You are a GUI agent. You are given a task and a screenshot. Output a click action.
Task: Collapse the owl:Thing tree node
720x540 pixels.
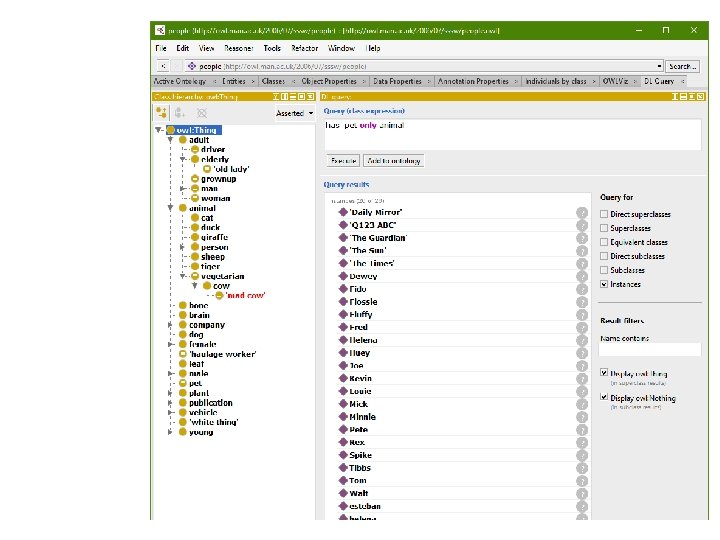(158, 130)
